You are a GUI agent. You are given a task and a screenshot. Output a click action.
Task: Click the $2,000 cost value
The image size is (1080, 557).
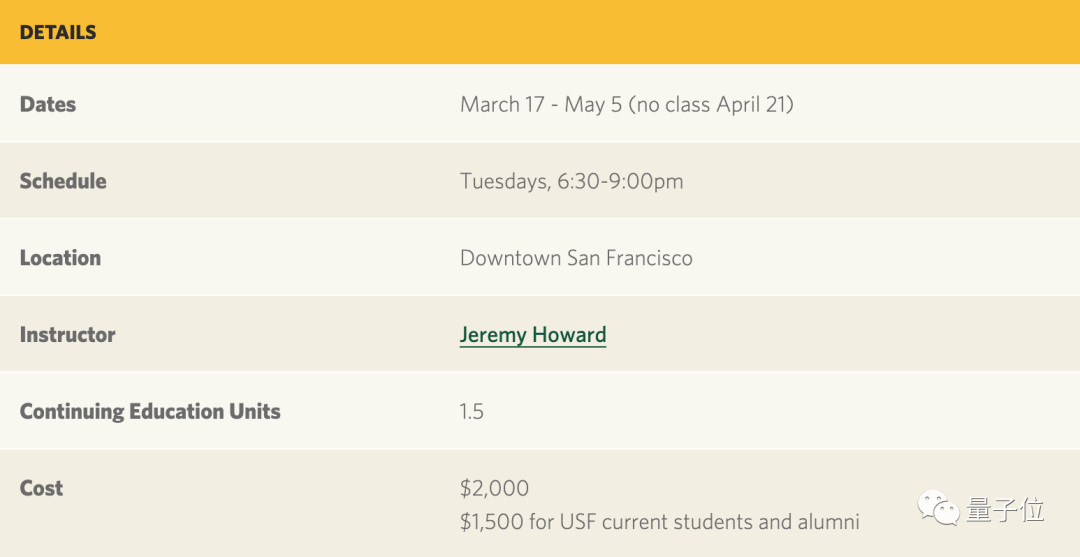tap(494, 488)
